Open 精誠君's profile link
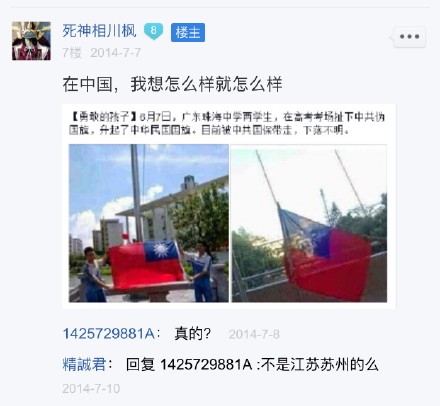Viewport: 440px width, 406px height. pos(84,364)
